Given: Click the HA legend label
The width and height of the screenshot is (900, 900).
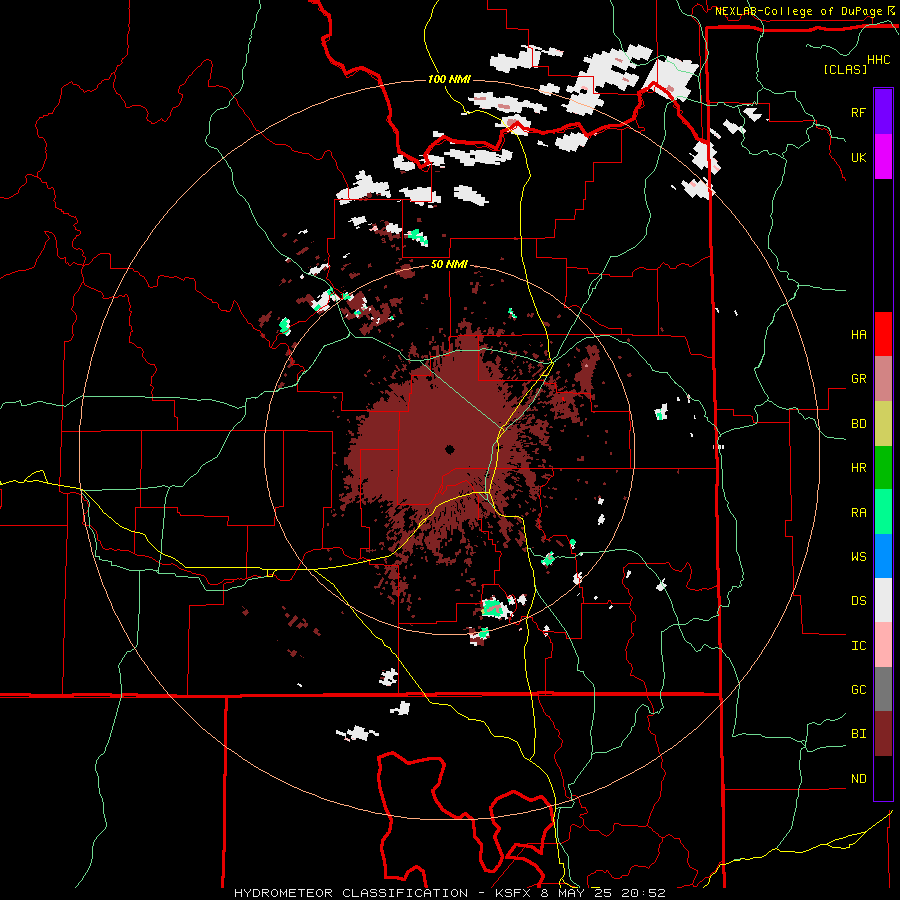Looking at the screenshot, I should coord(858,335).
